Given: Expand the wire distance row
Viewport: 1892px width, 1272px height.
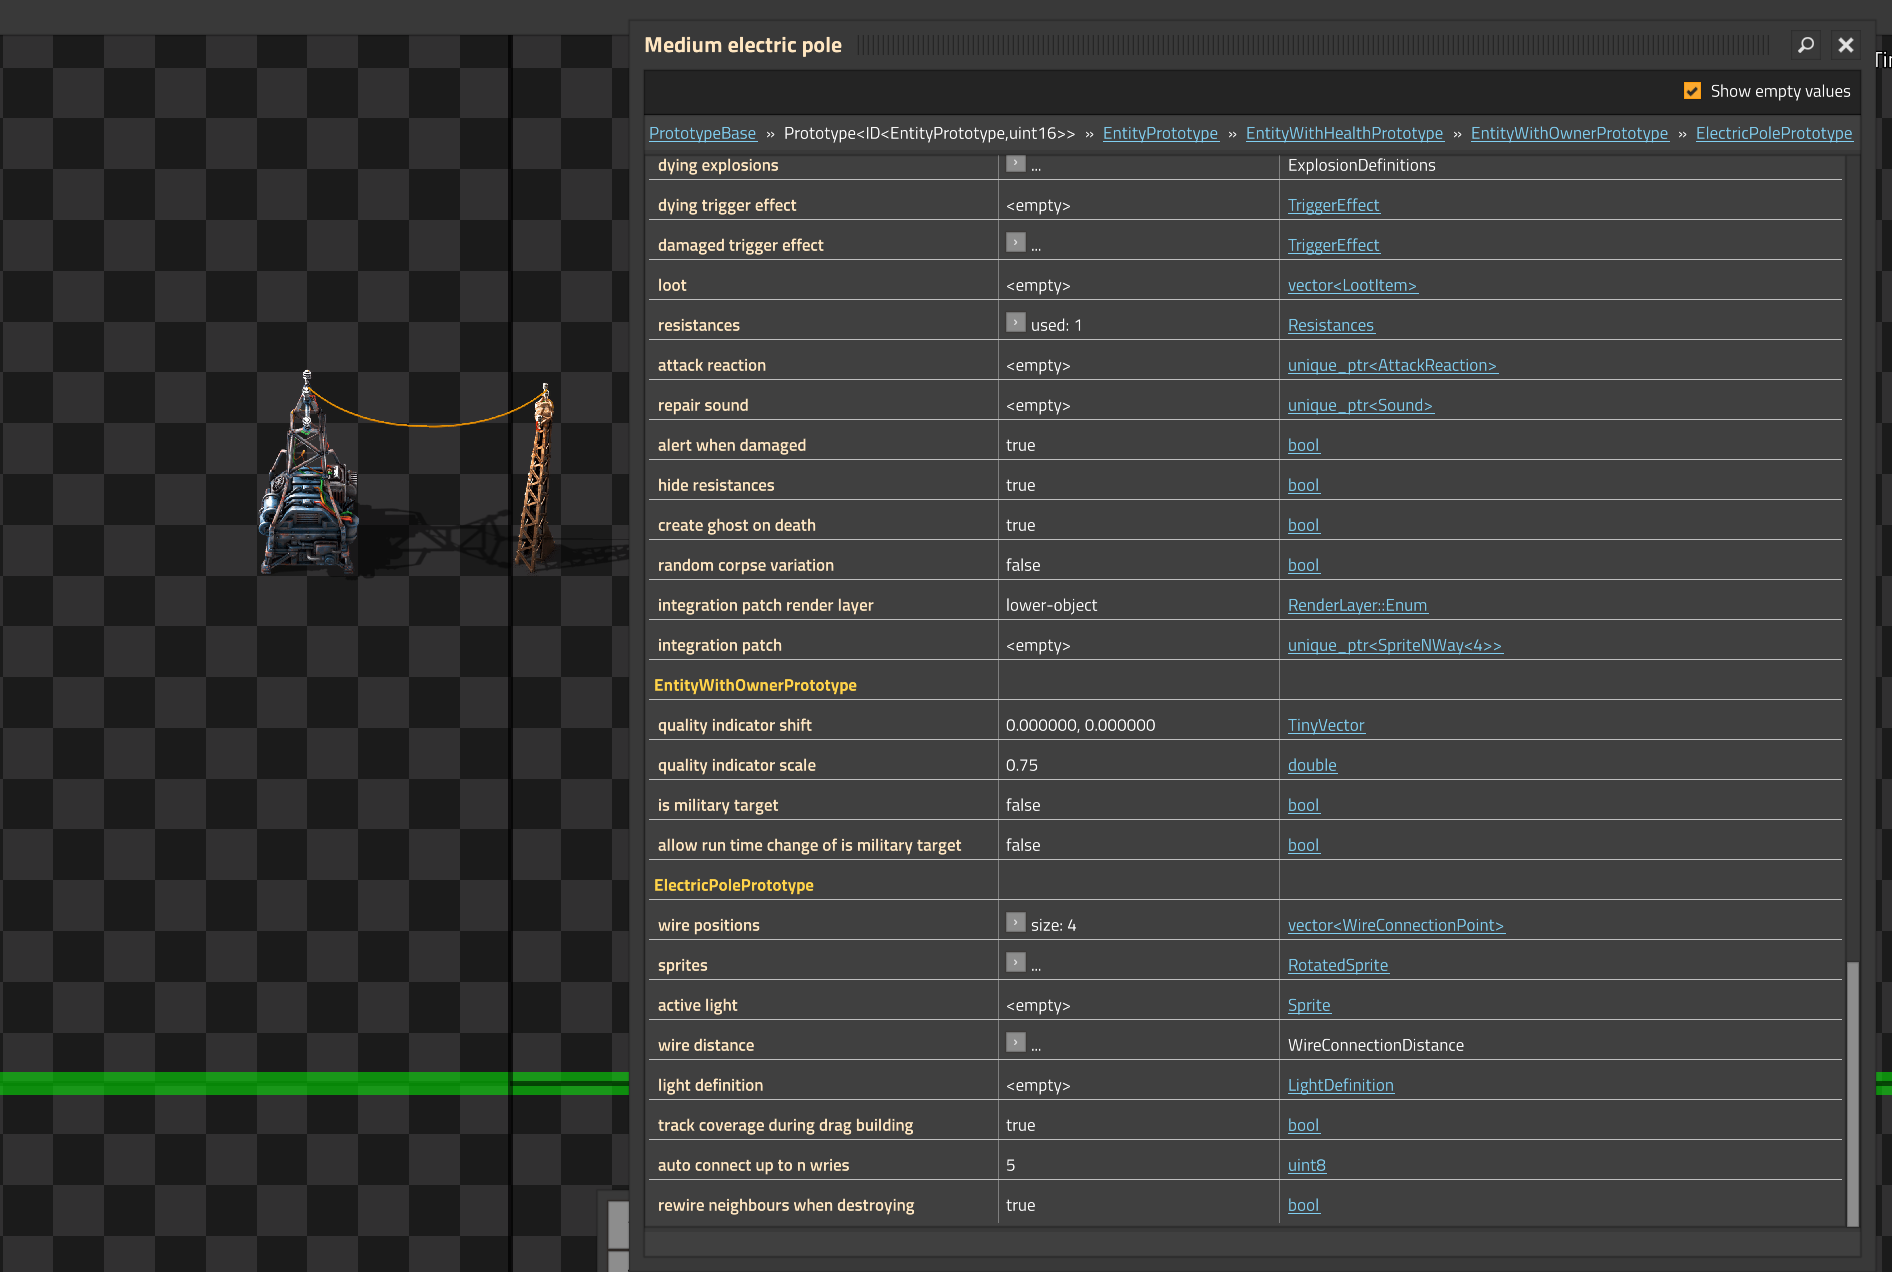Looking at the screenshot, I should click(1016, 1043).
